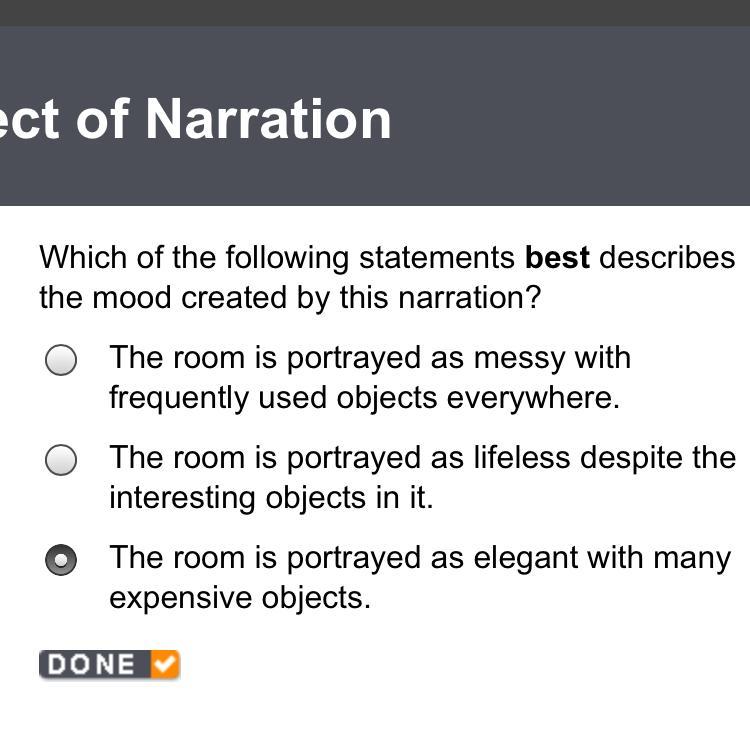Screen dimensions: 750x750
Task: Click the gray header banner right of "Narration"
Action: tap(570, 119)
